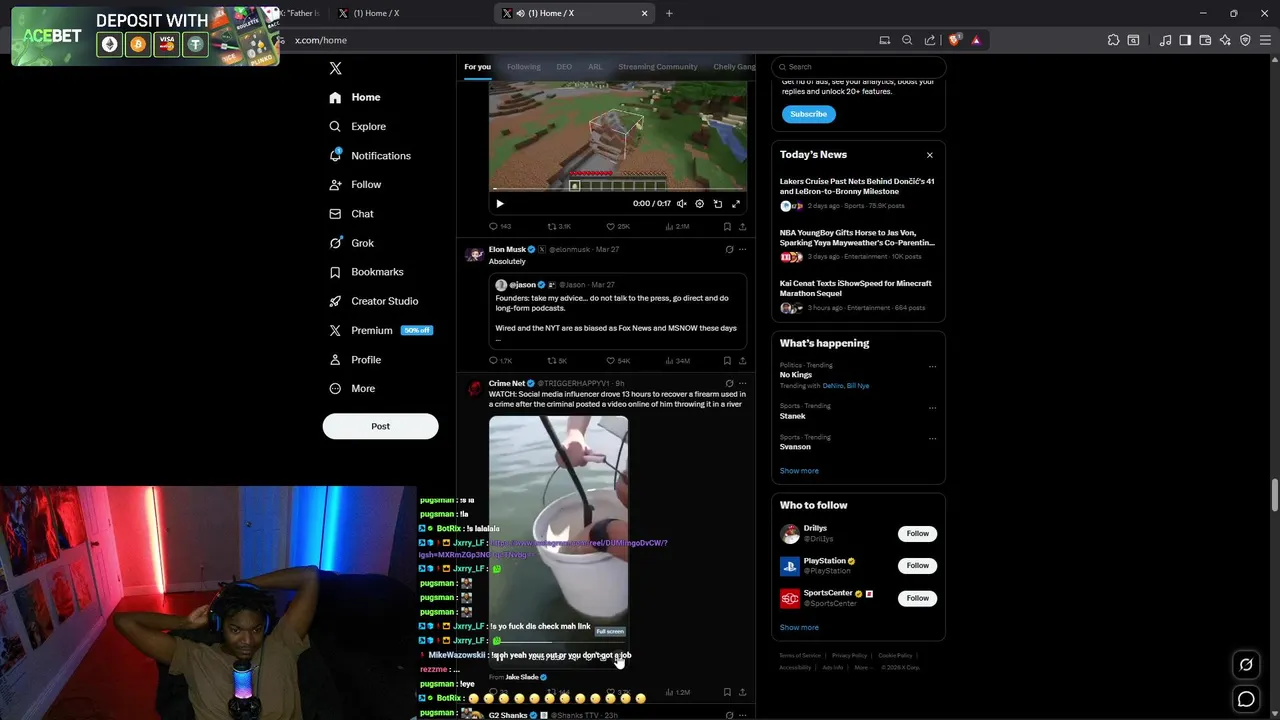Open Brave Rewards triangle icon
Image resolution: width=1280 pixels, height=720 pixels.
(976, 40)
